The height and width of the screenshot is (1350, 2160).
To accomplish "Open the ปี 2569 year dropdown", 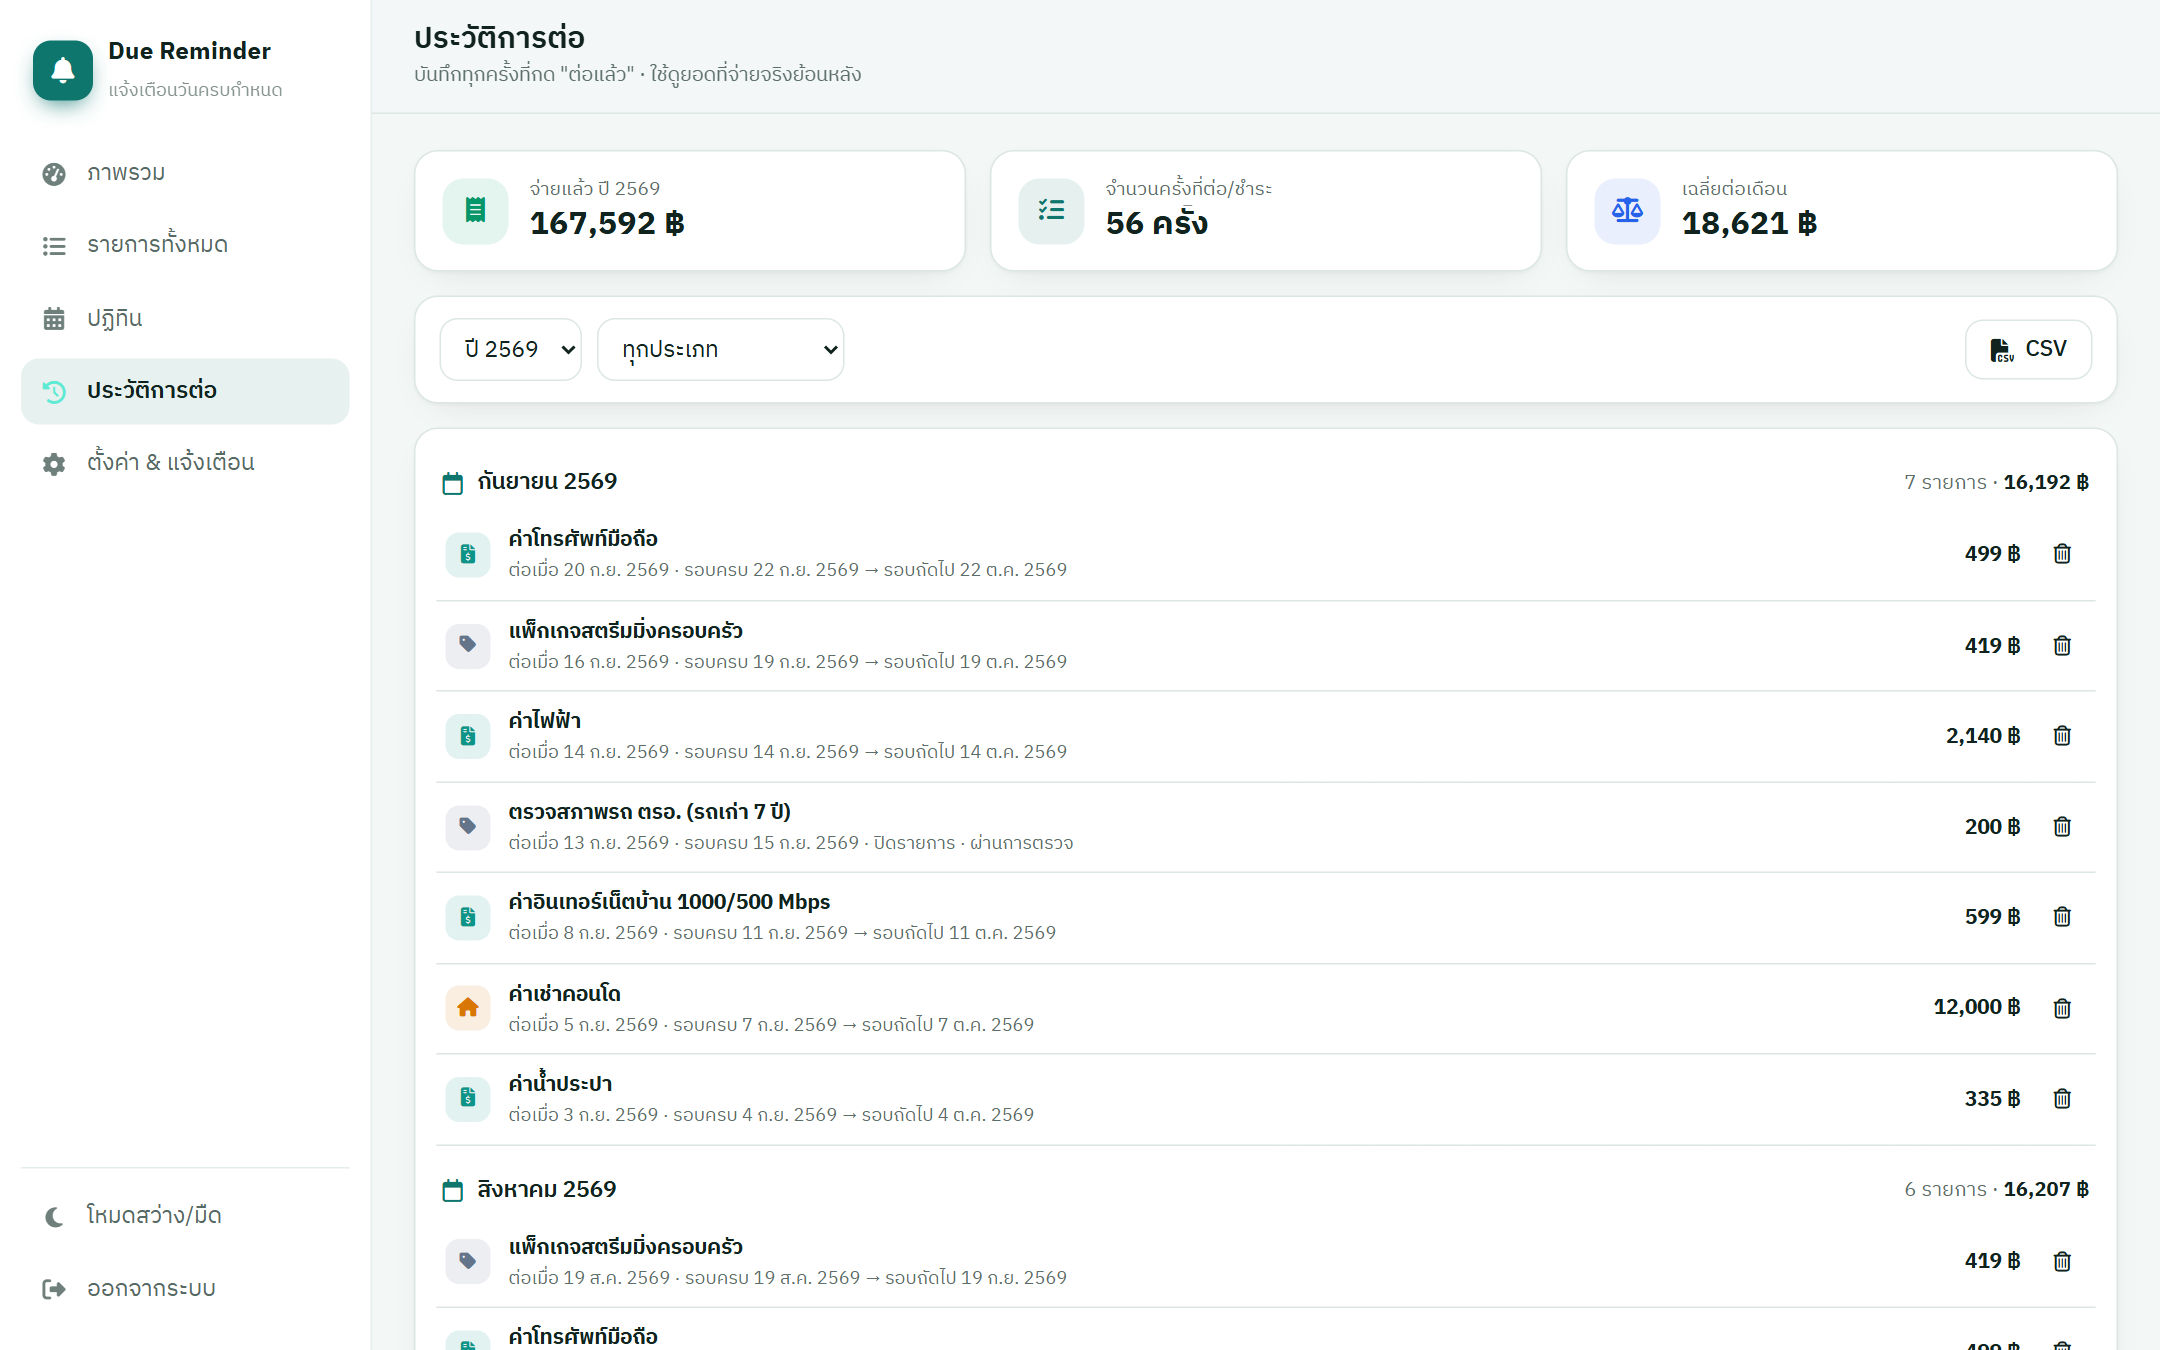I will (511, 349).
